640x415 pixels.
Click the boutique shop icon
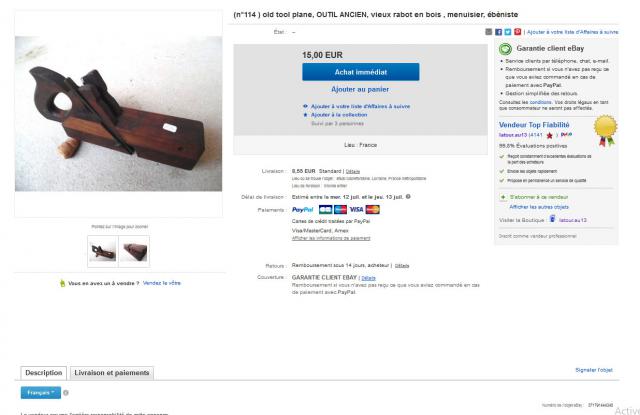coord(552,219)
